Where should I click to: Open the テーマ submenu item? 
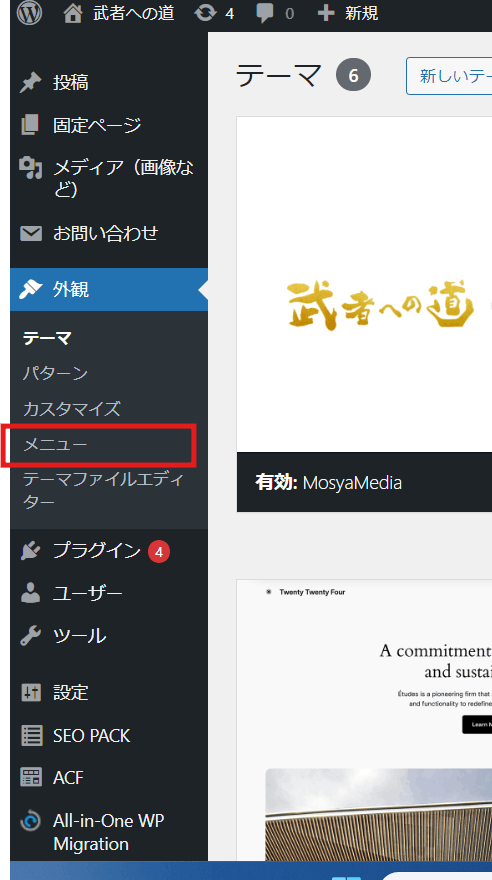coord(47,338)
